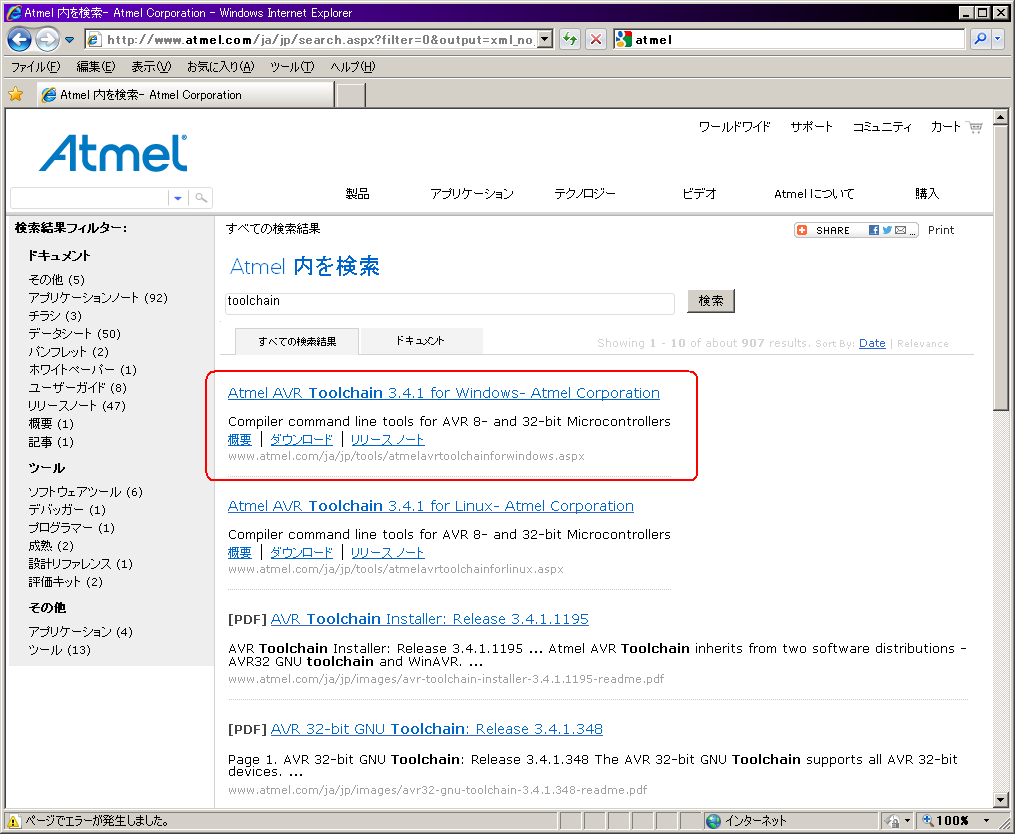Open the ツール(T) menu
This screenshot has height=834, width=1015.
click(x=292, y=67)
